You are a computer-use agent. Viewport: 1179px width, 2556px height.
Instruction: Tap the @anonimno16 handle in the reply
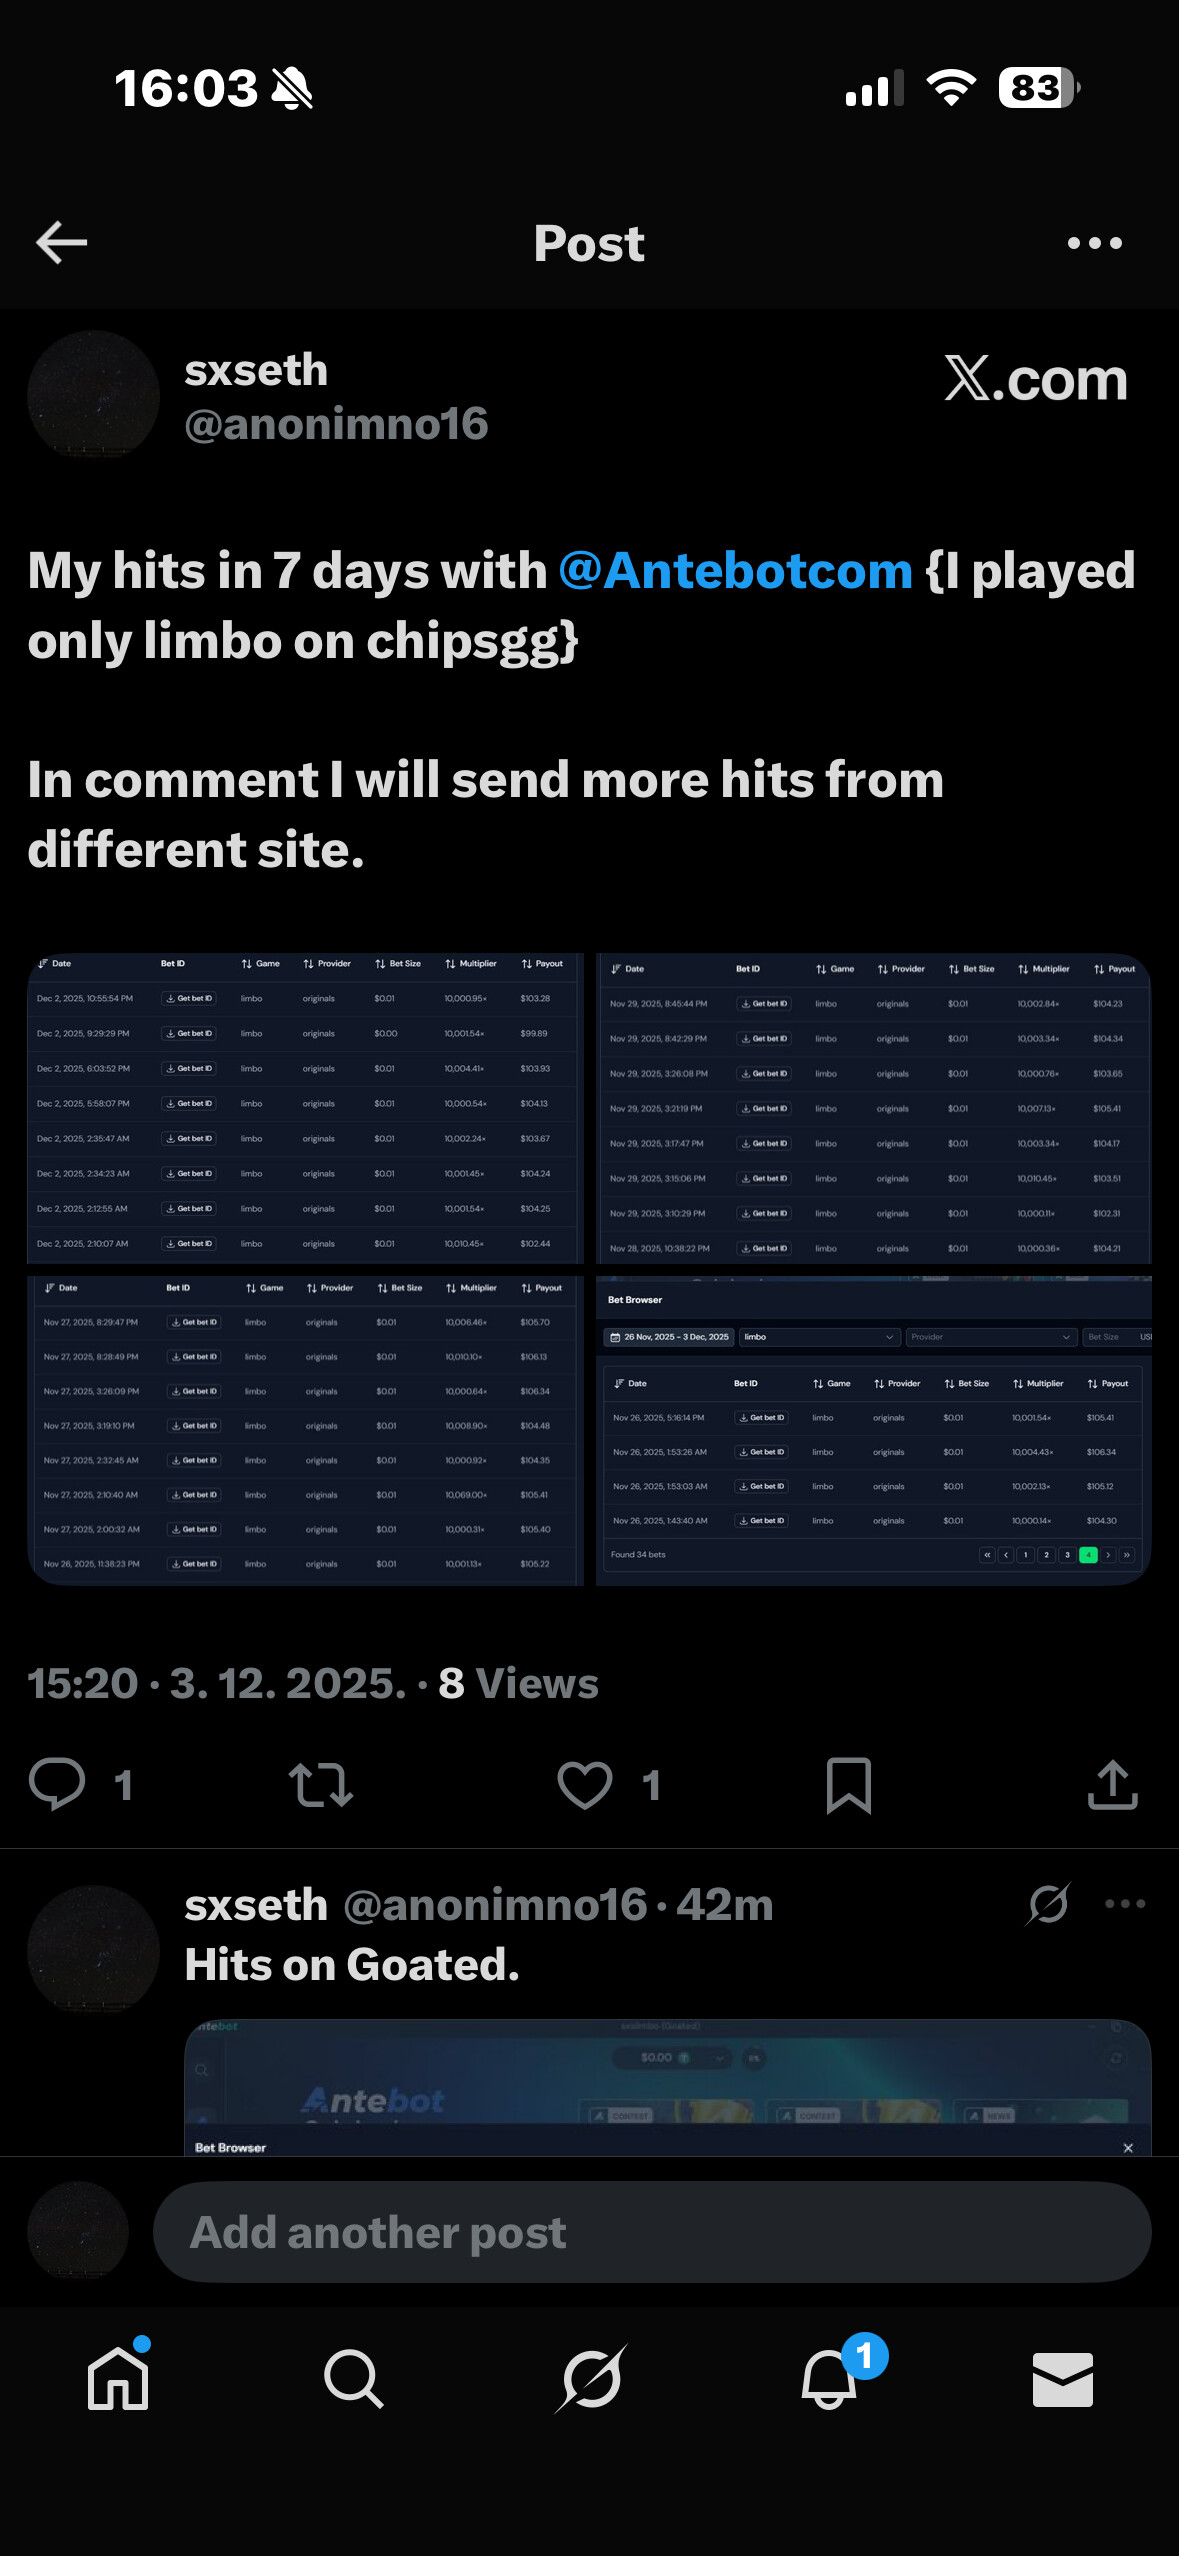click(495, 1905)
